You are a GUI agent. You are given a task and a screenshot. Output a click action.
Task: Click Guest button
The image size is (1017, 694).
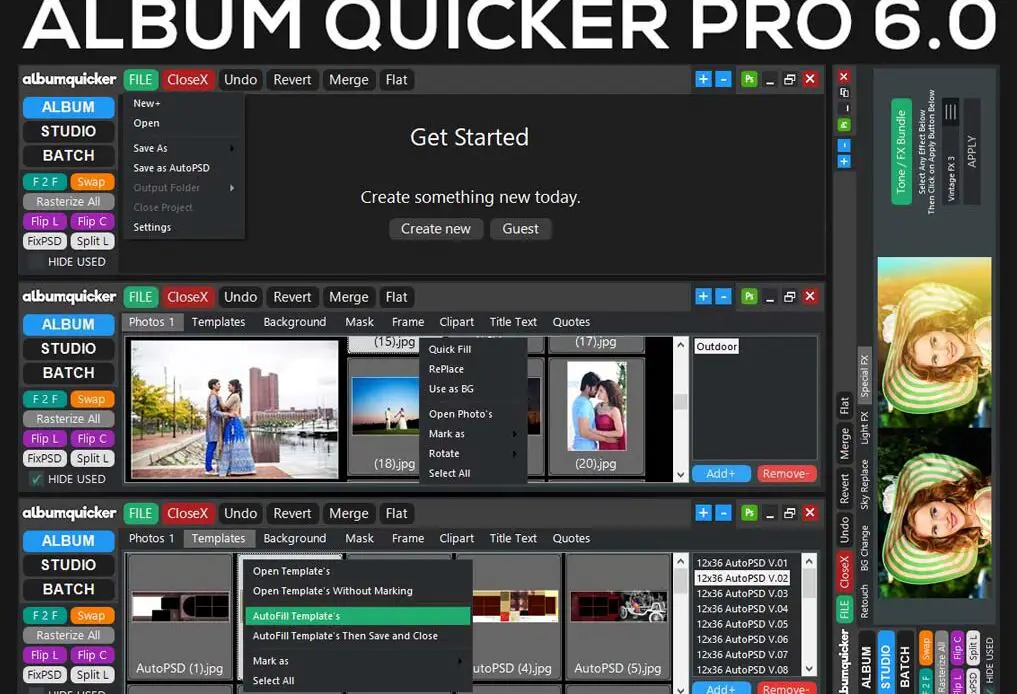pos(520,228)
